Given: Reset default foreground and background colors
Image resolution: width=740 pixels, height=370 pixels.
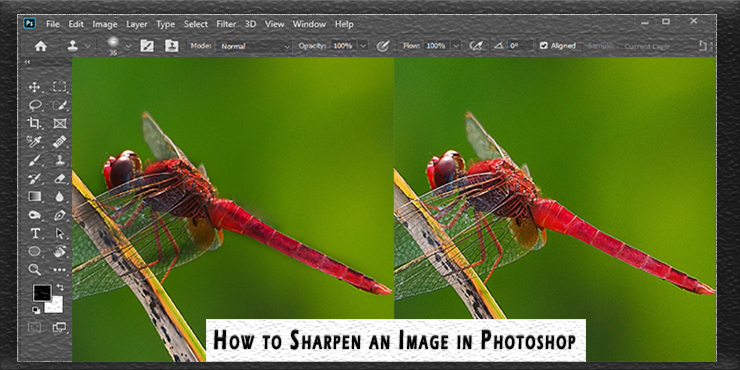Looking at the screenshot, I should [36, 310].
